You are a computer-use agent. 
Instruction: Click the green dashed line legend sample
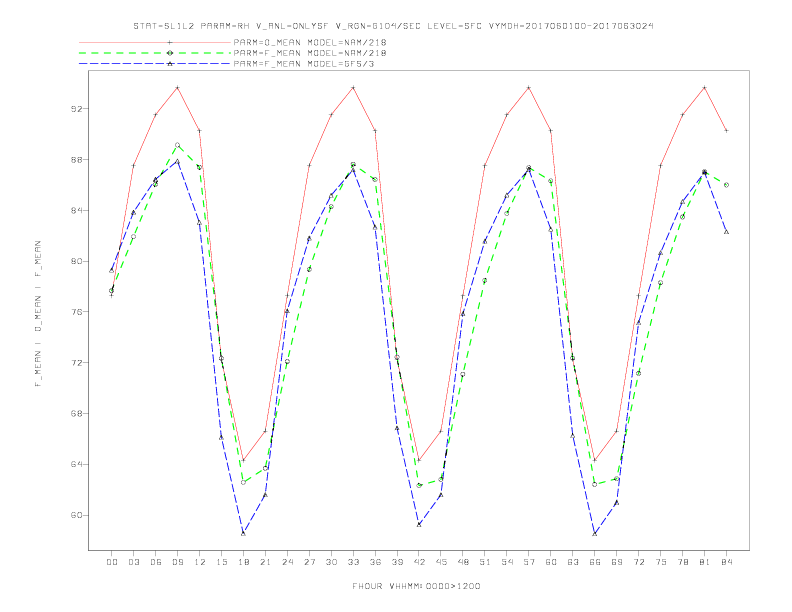[x=155, y=53]
